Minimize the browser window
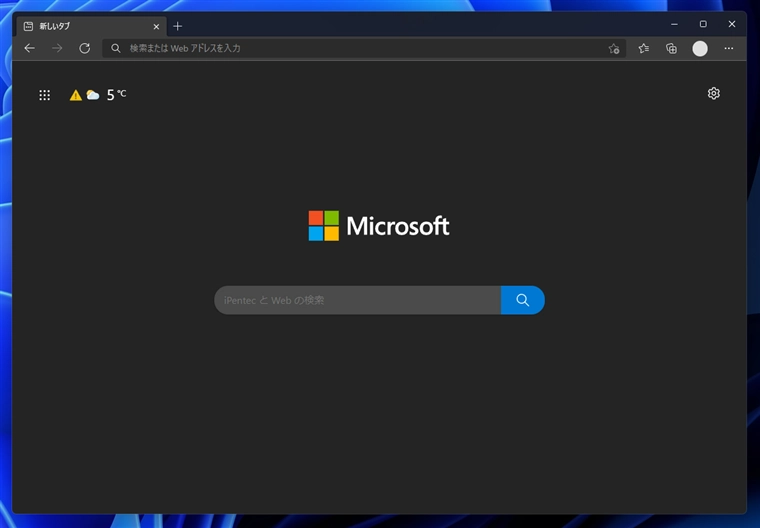The height and width of the screenshot is (528, 760). (x=674, y=24)
